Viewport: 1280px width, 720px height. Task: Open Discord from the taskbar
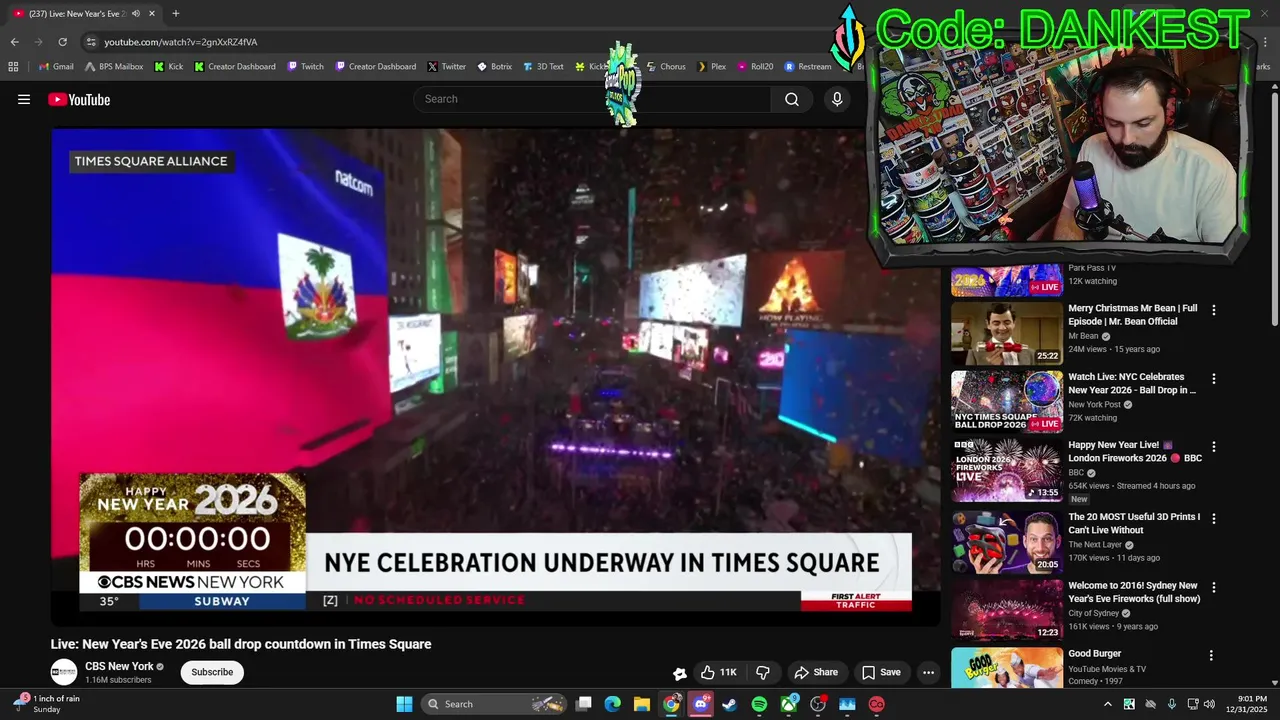(701, 704)
